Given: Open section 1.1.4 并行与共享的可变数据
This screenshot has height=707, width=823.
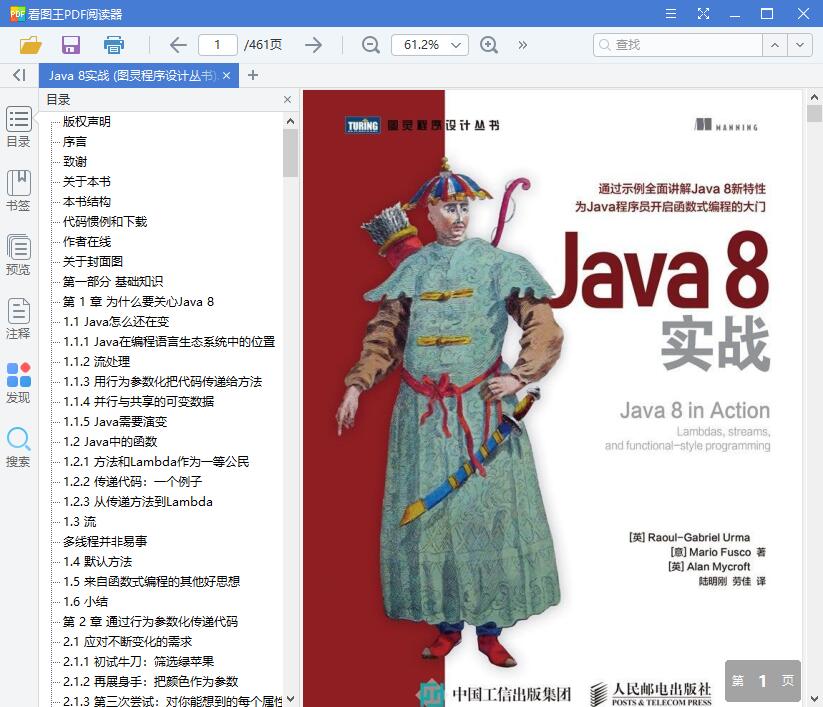Looking at the screenshot, I should pyautogui.click(x=139, y=402).
